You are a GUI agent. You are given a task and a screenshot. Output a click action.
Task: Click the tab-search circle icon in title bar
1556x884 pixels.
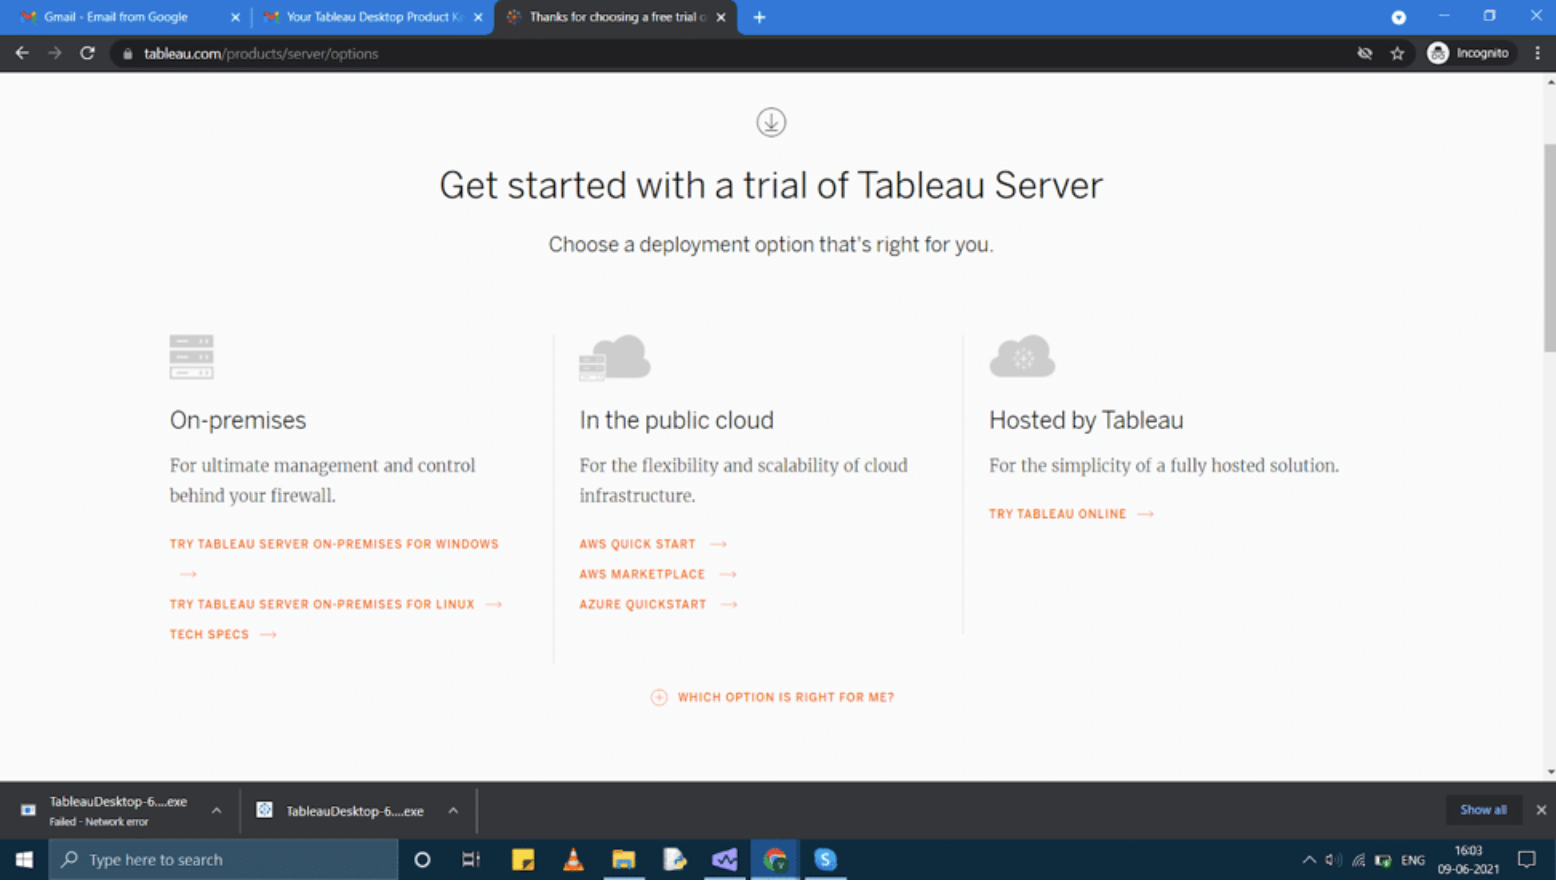click(x=1398, y=17)
